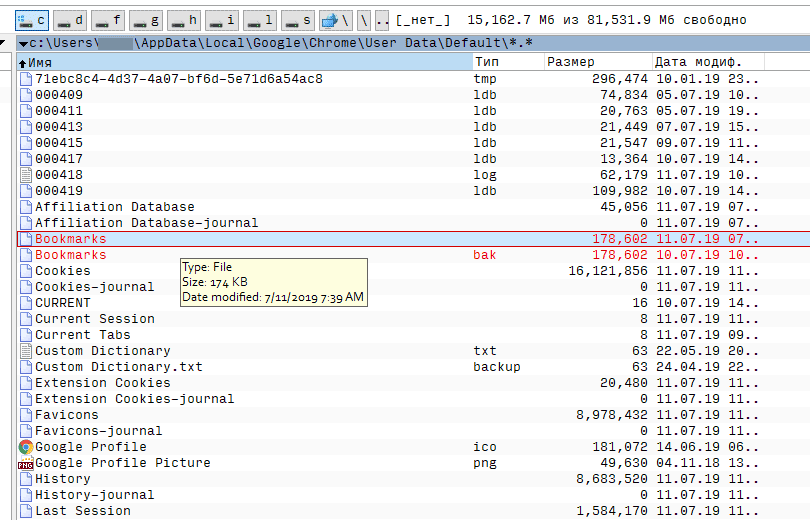This screenshot has width=810, height=520.
Task: Click file icon next to 000417
Action: [x=26, y=159]
